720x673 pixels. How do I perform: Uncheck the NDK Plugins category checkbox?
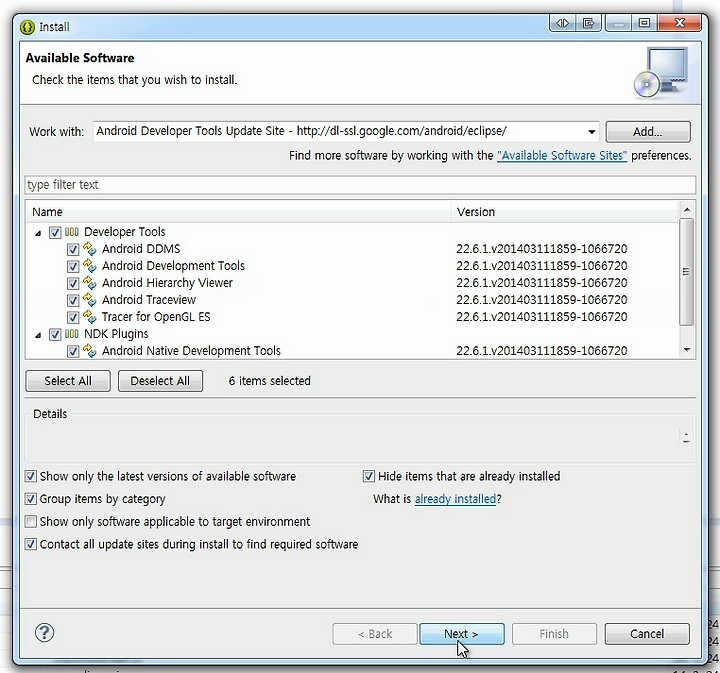click(55, 334)
